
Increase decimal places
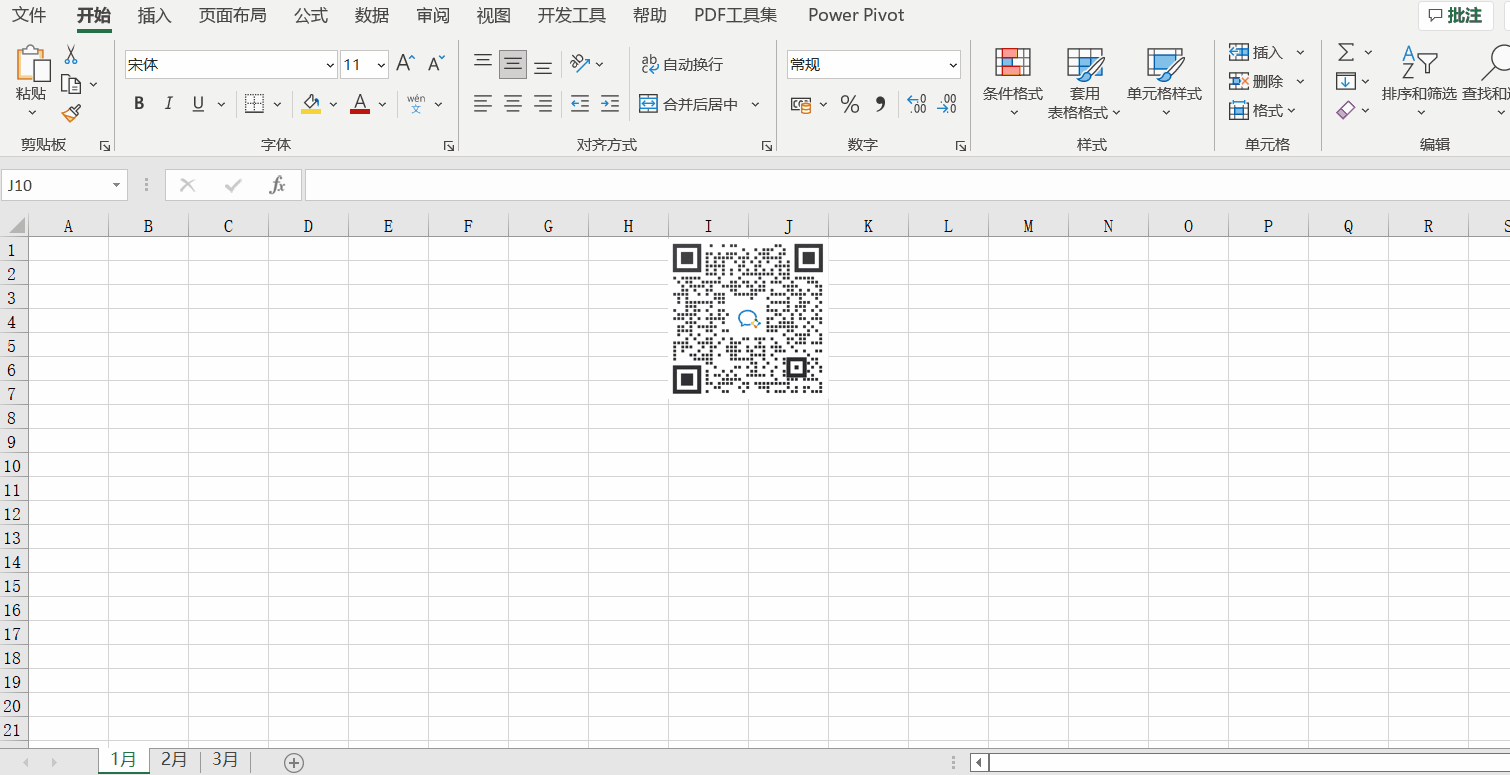[x=916, y=104]
